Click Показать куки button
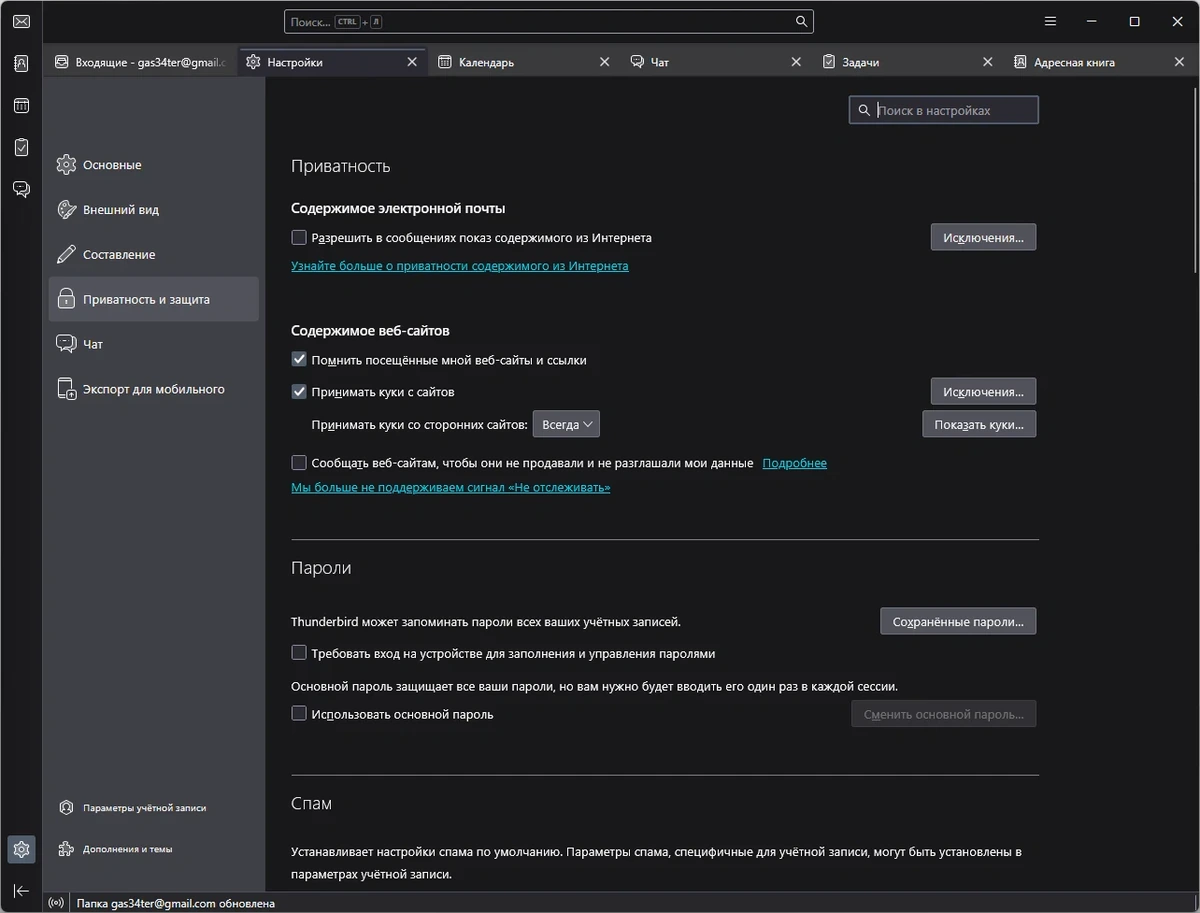Image resolution: width=1200 pixels, height=913 pixels. (x=979, y=424)
